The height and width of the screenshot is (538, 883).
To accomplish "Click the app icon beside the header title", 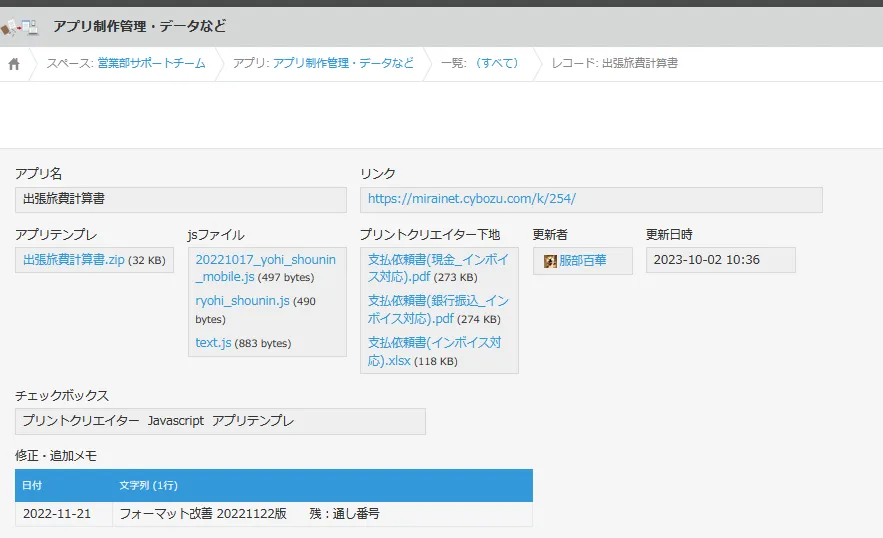I will point(20,27).
